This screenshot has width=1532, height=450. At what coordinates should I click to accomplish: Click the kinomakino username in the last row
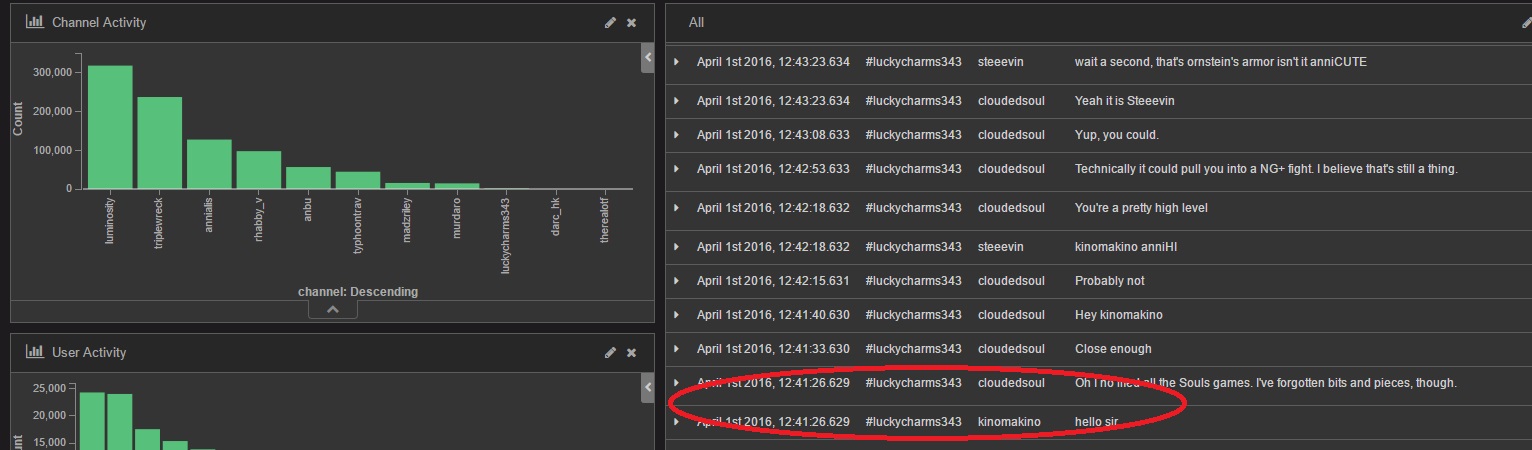(x=1008, y=422)
